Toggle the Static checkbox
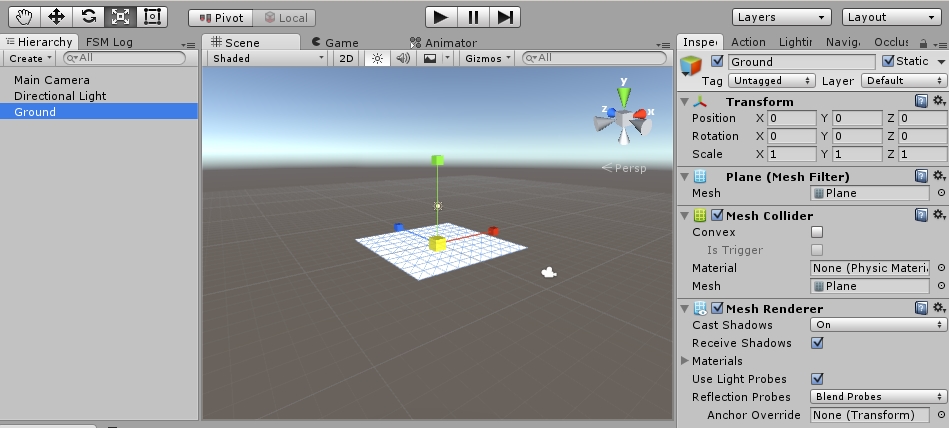949x428 pixels. 888,61
